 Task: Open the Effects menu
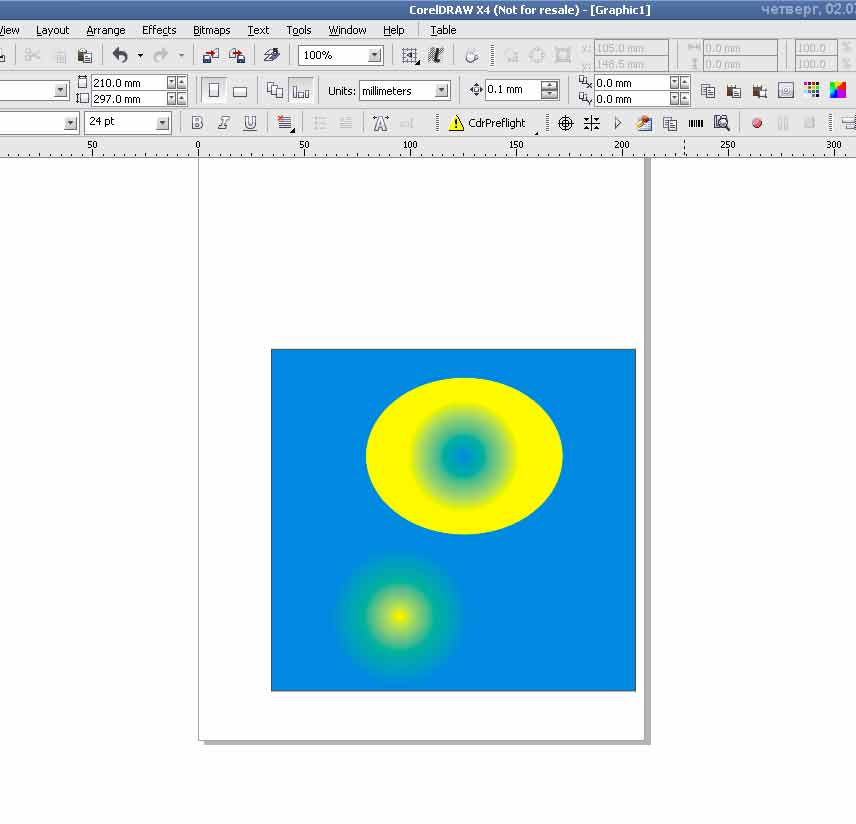tap(159, 30)
